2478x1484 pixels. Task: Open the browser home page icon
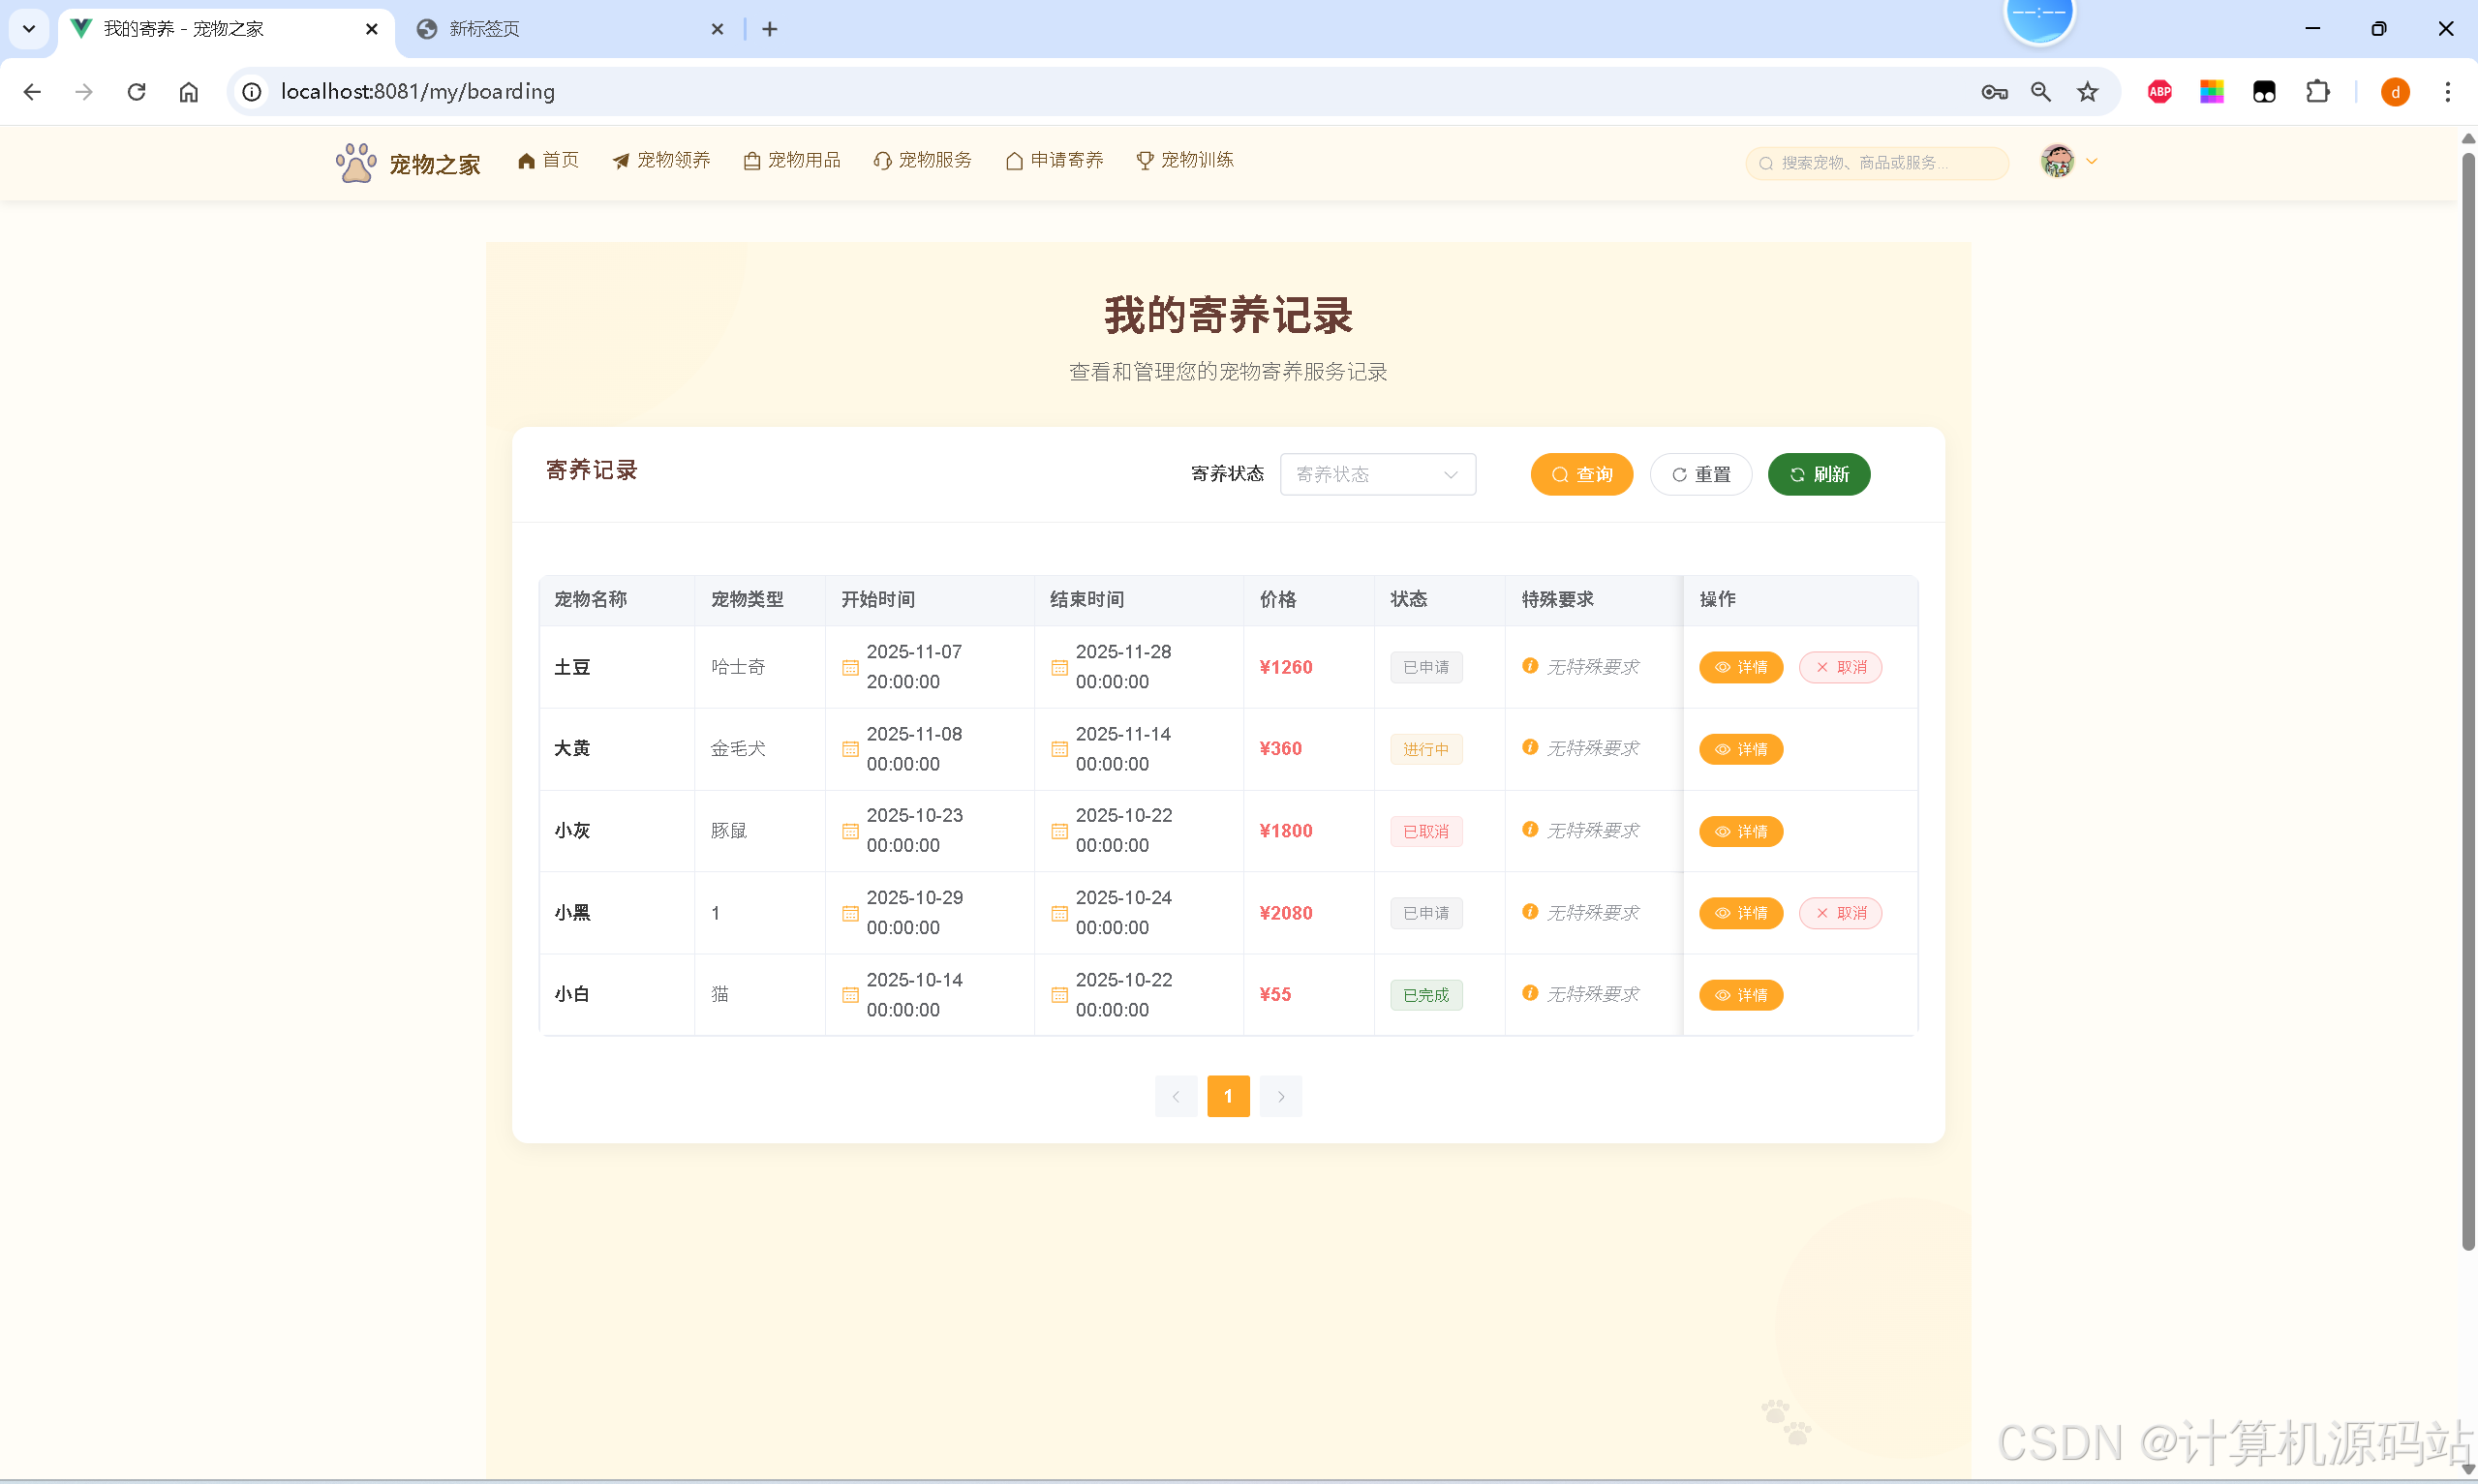point(189,92)
